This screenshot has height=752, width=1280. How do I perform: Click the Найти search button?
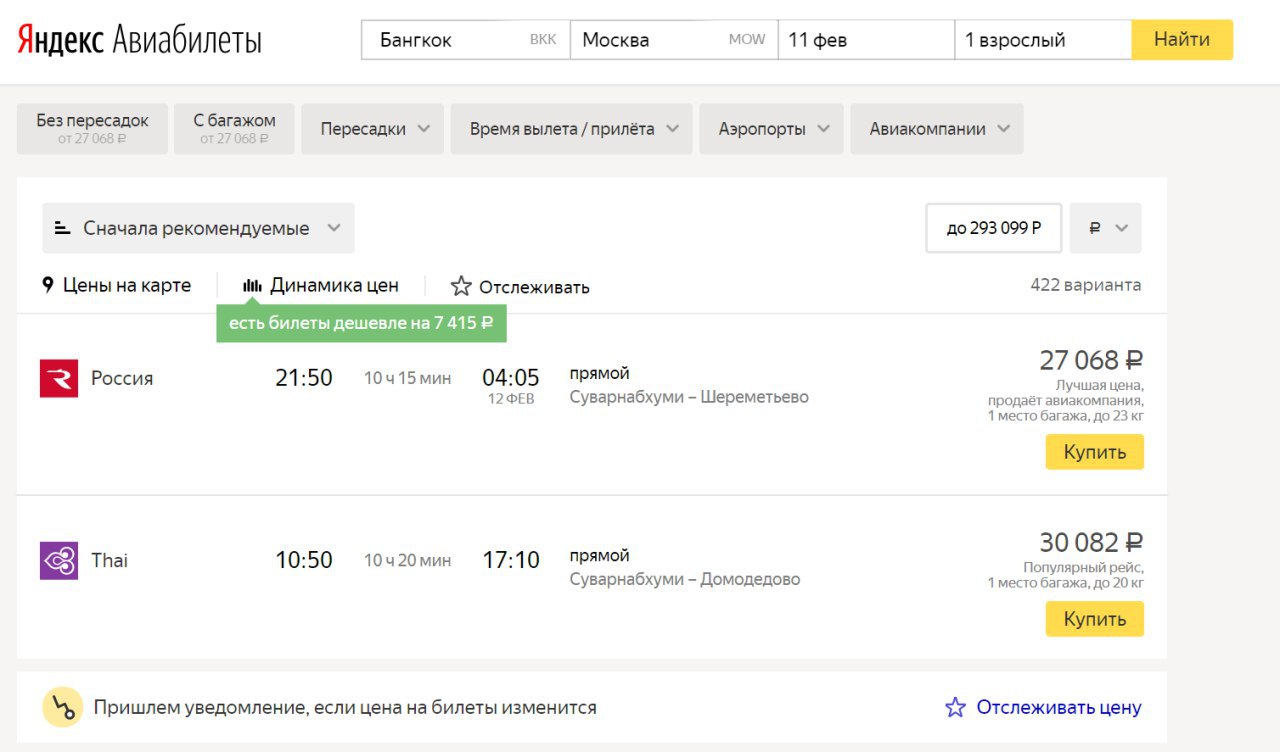(x=1182, y=40)
